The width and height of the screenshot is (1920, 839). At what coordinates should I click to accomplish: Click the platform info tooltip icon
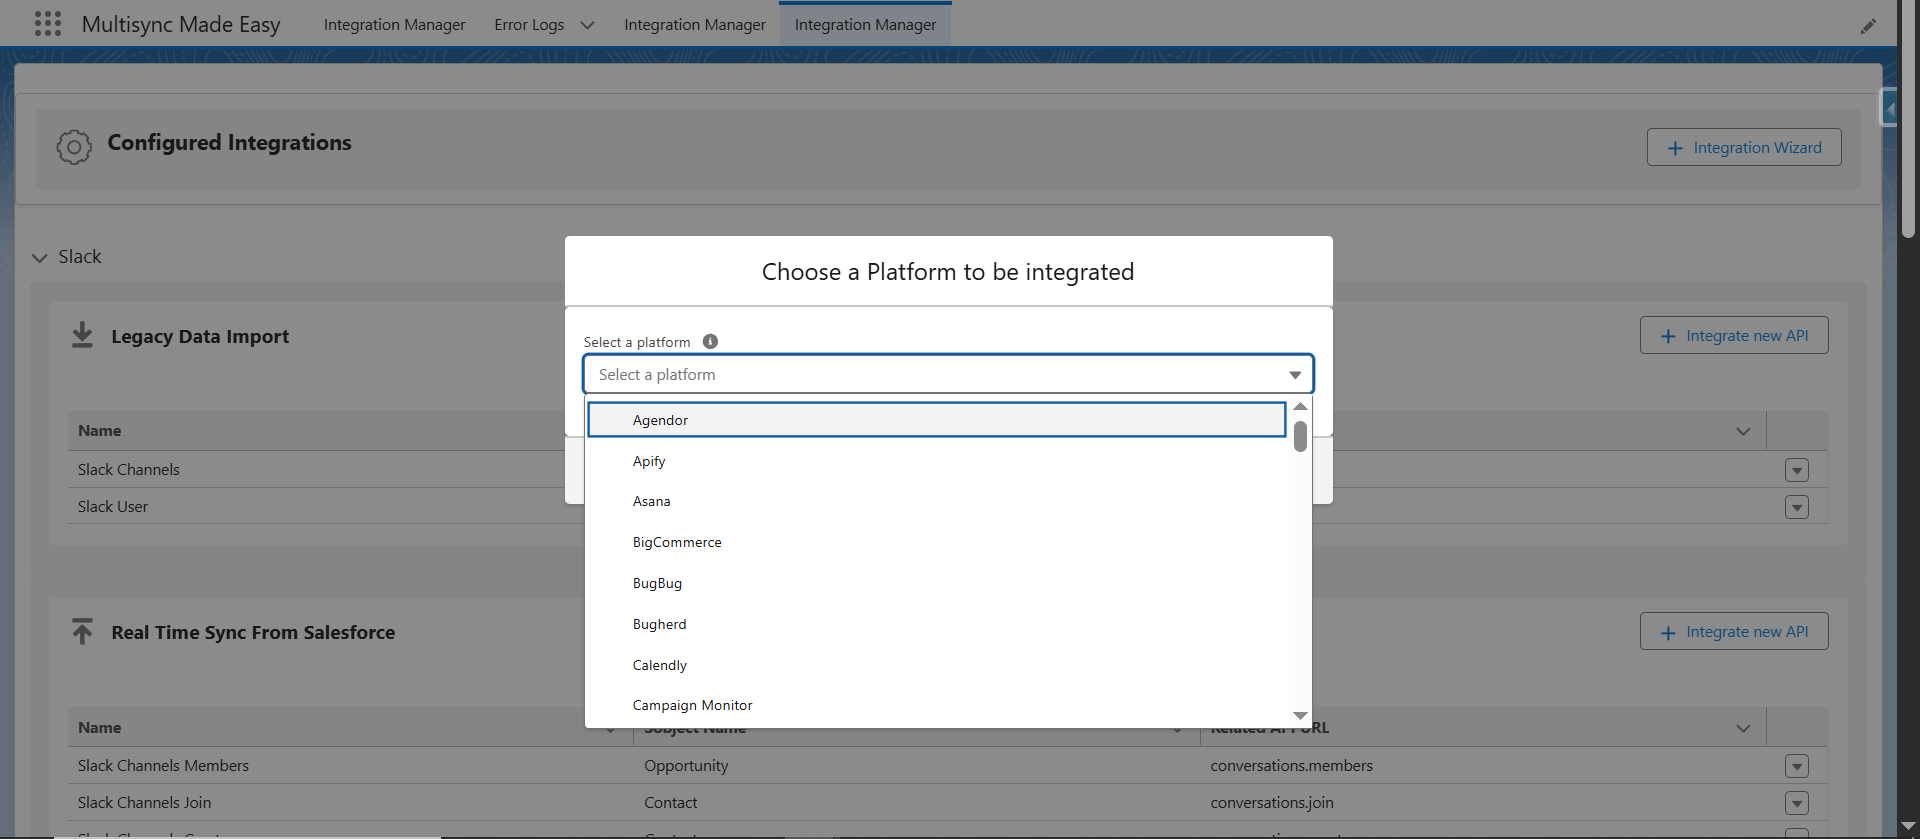710,342
